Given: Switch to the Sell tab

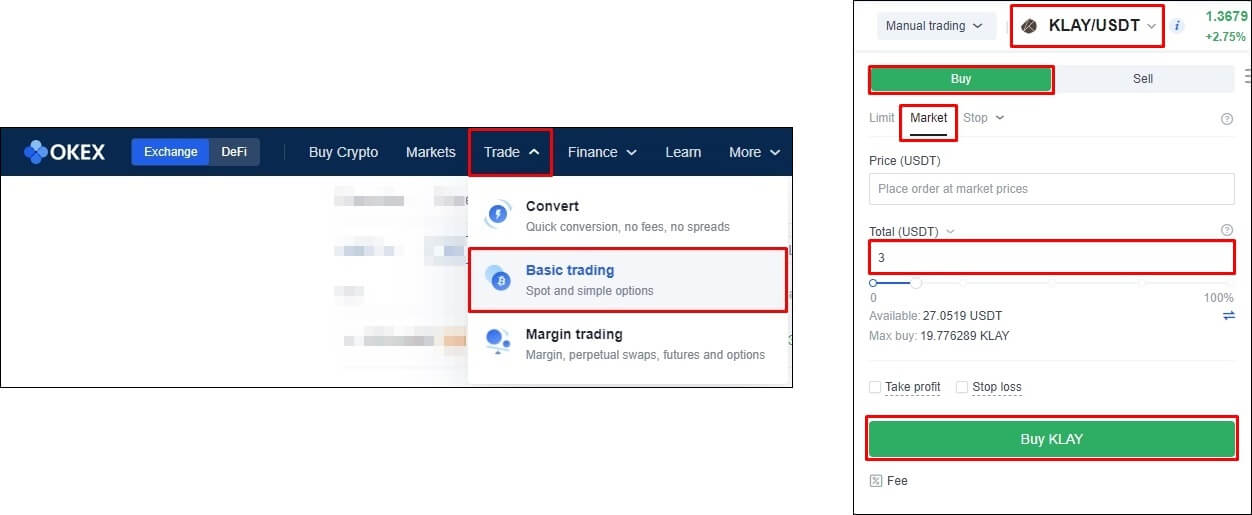Looking at the screenshot, I should click(1143, 79).
